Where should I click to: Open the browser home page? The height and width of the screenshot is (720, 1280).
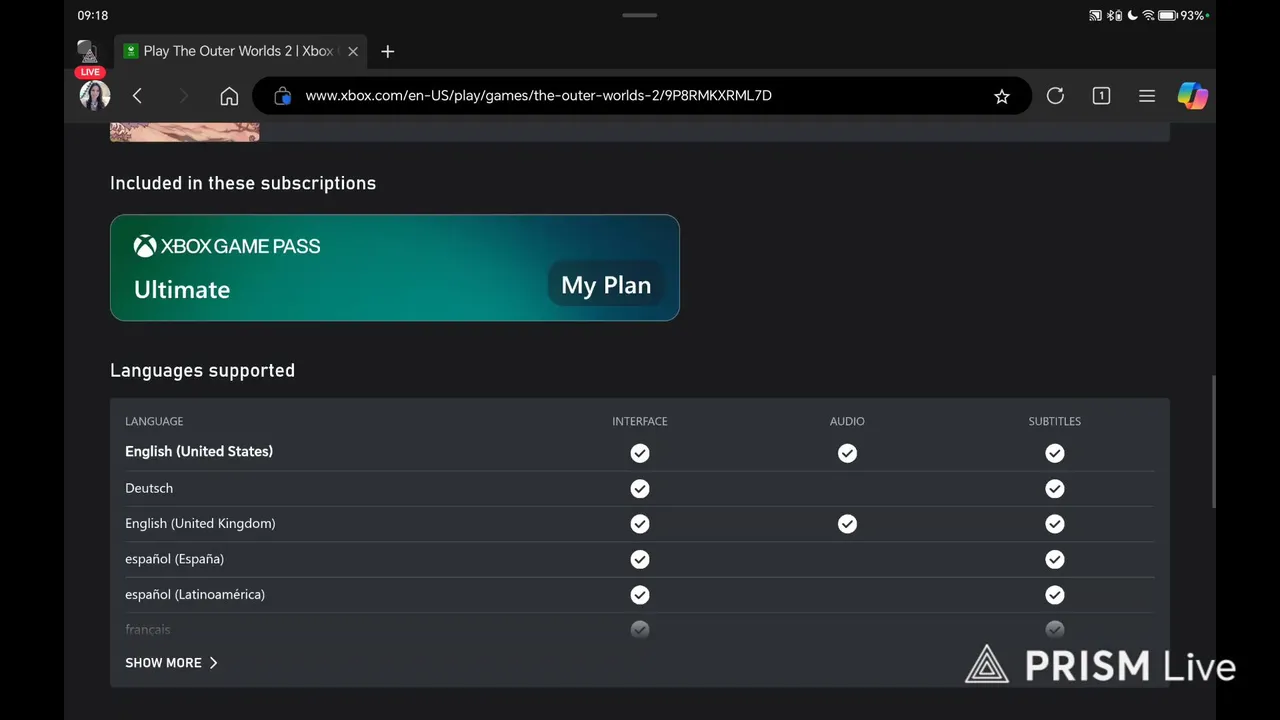click(x=229, y=96)
